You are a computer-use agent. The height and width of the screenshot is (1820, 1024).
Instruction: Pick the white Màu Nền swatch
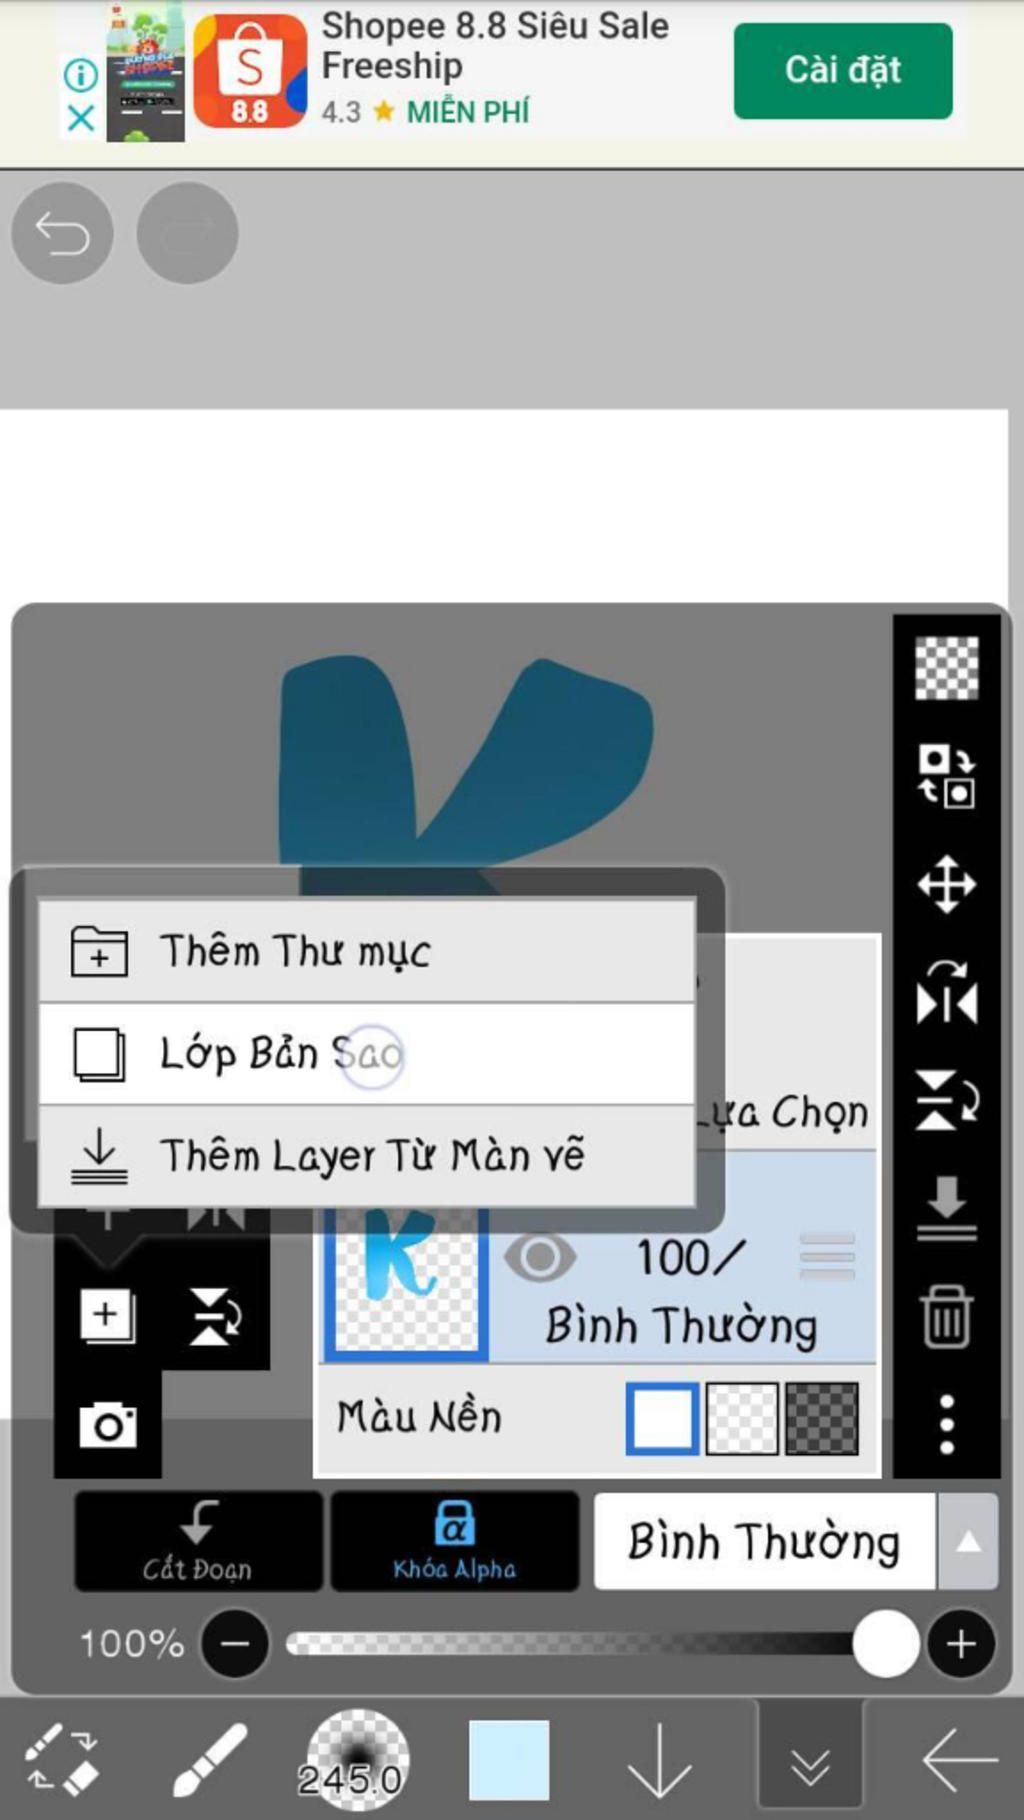tap(662, 1418)
